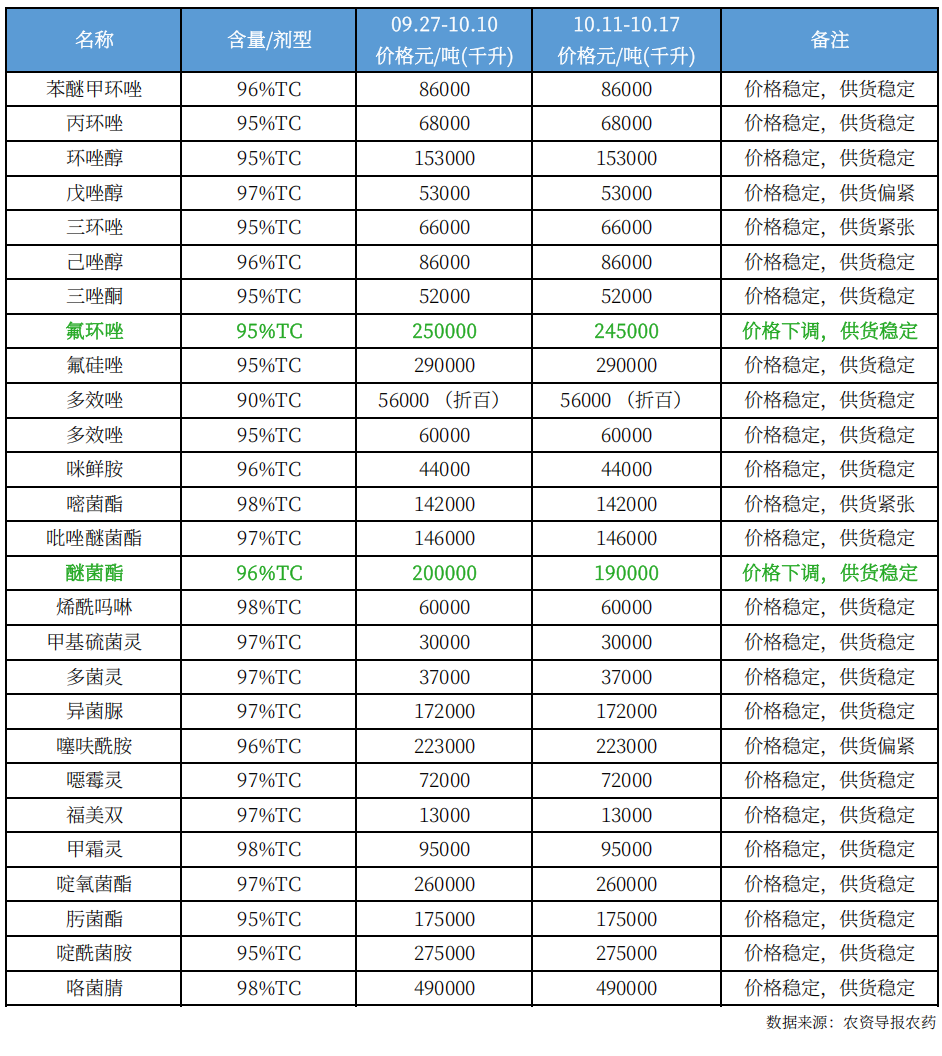The image size is (942, 1056).
Task: Select the 苯醚甲环唑 name cell
Action: (x=94, y=89)
